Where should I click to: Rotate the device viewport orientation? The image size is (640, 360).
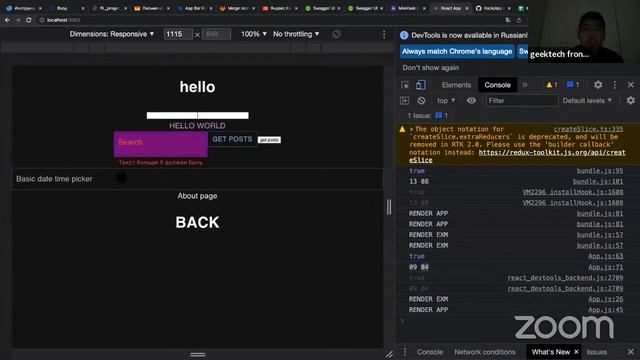point(336,34)
